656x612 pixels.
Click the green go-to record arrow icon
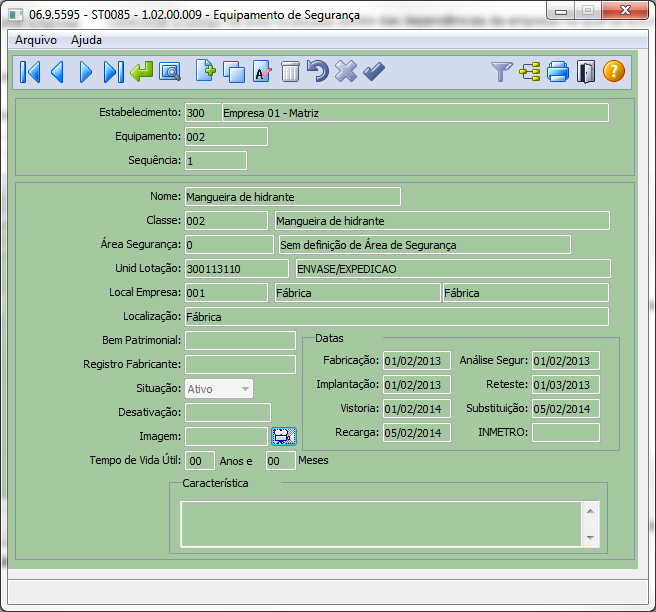click(141, 72)
